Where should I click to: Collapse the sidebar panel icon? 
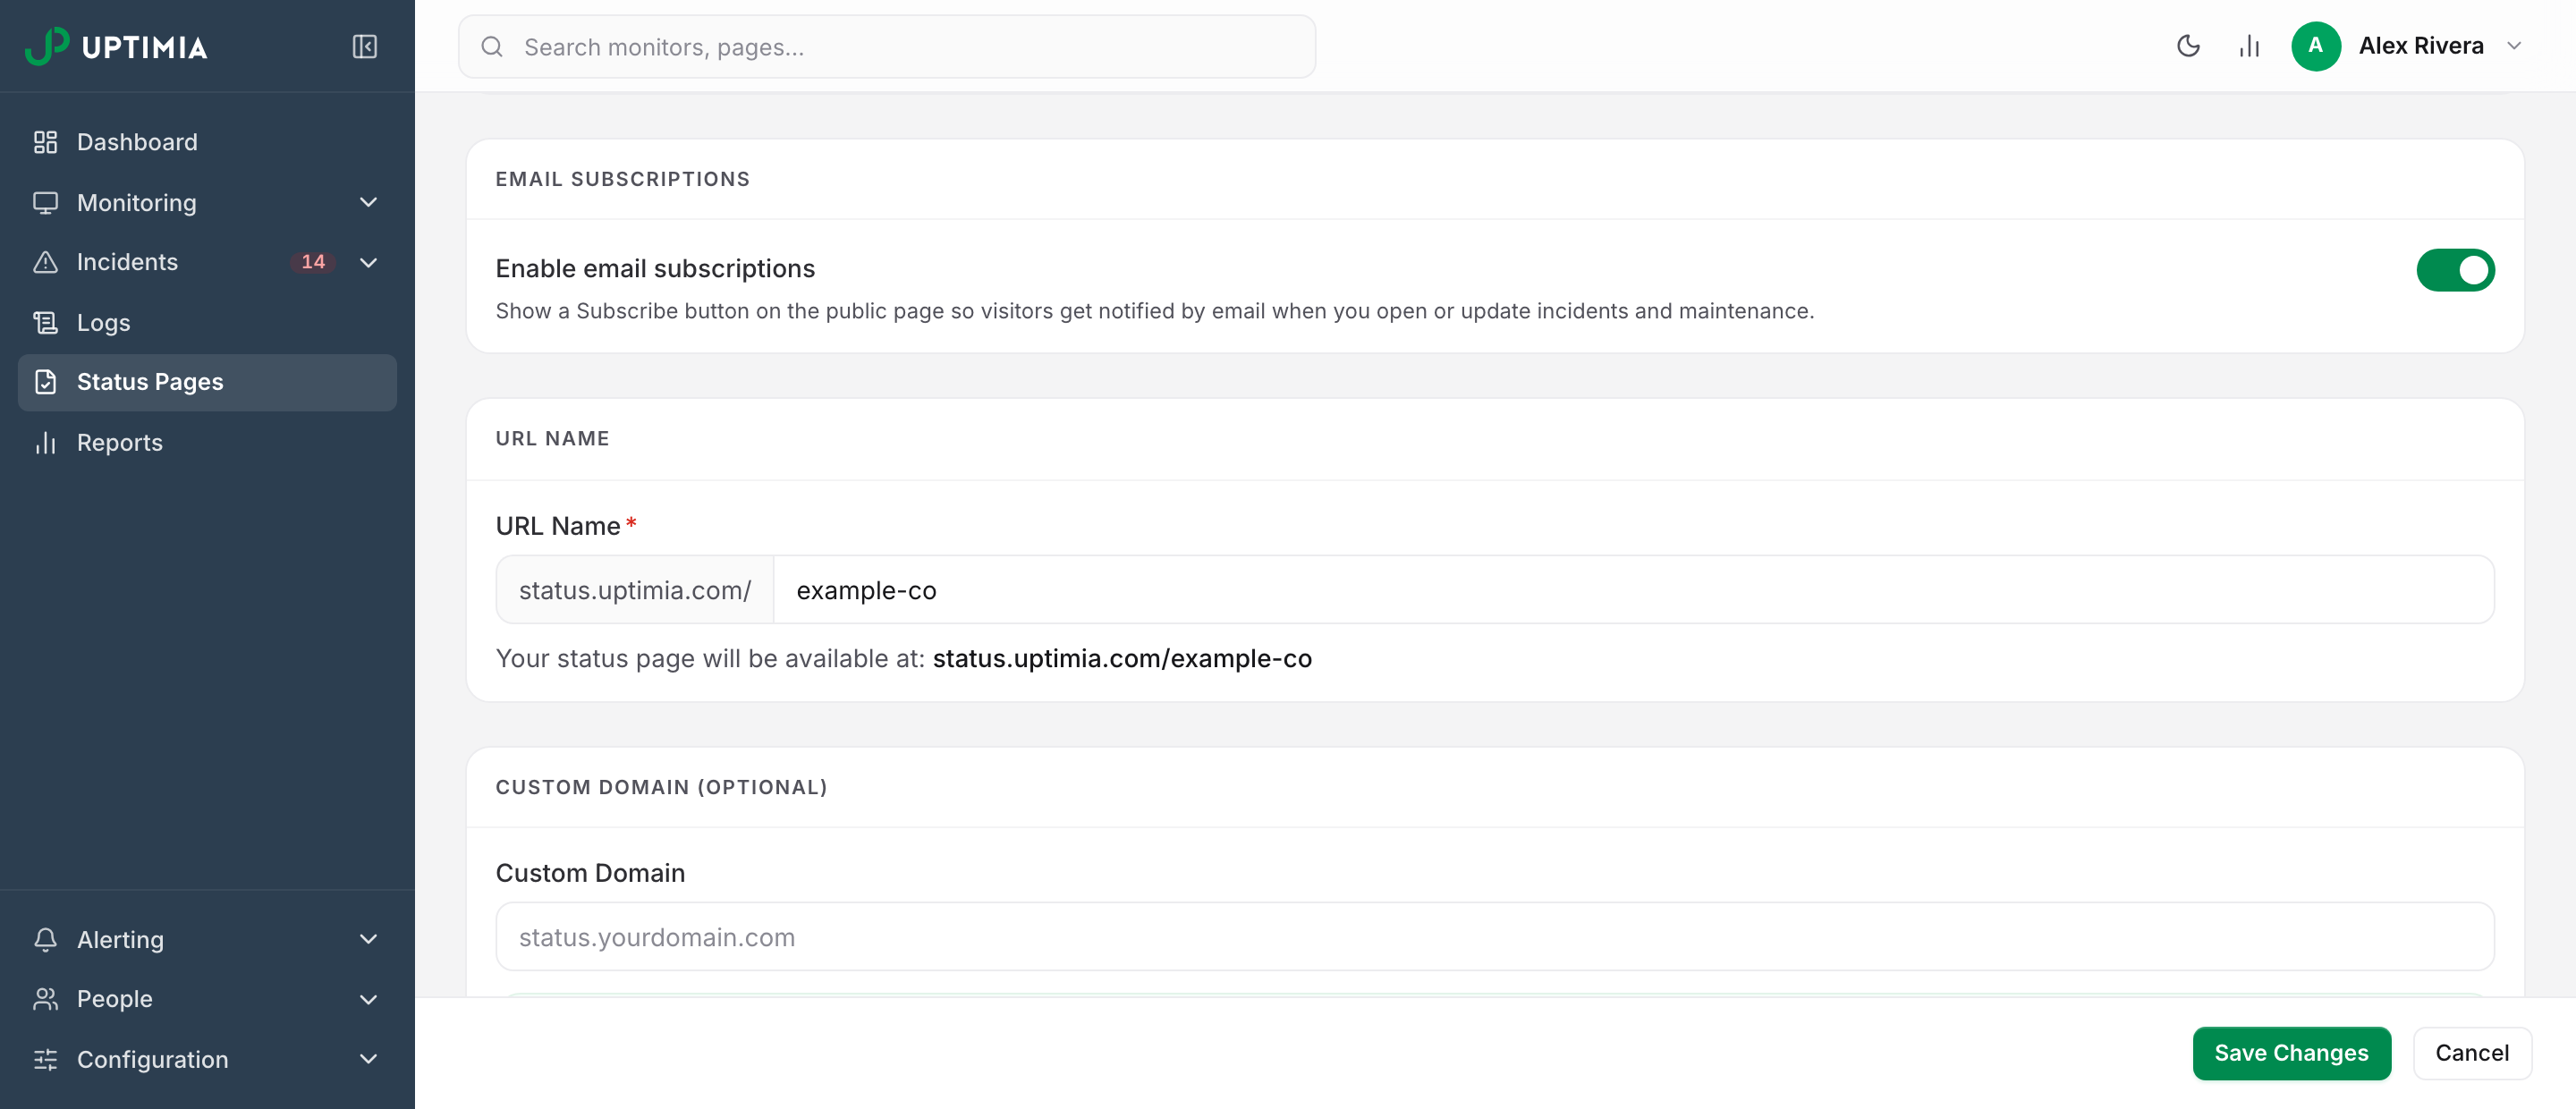(x=365, y=47)
